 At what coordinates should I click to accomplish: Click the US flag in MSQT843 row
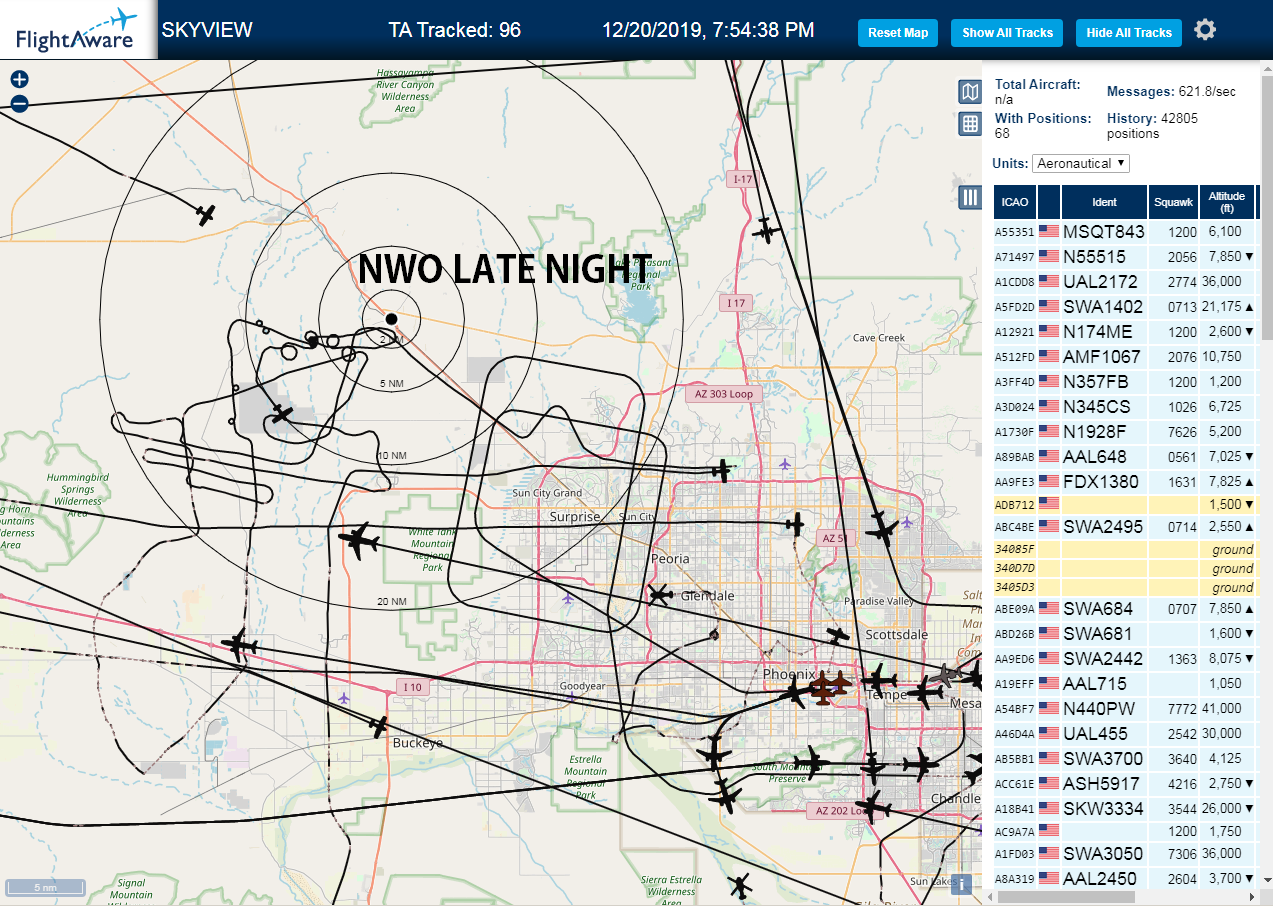click(x=1048, y=231)
